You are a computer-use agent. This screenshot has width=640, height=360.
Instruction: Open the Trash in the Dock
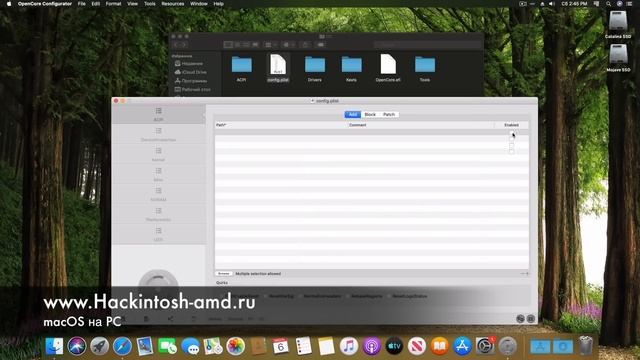click(586, 345)
